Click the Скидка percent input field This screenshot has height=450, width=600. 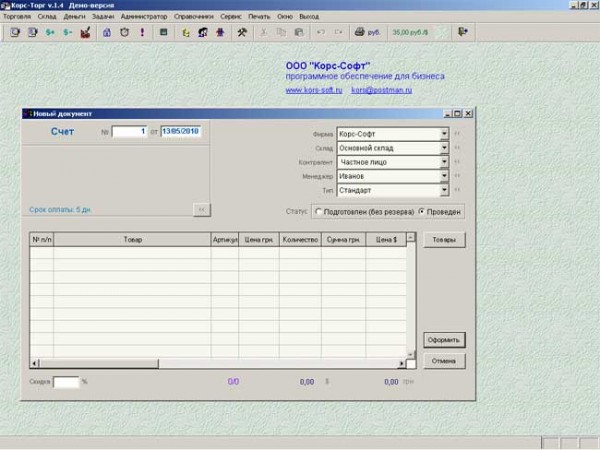[65, 381]
